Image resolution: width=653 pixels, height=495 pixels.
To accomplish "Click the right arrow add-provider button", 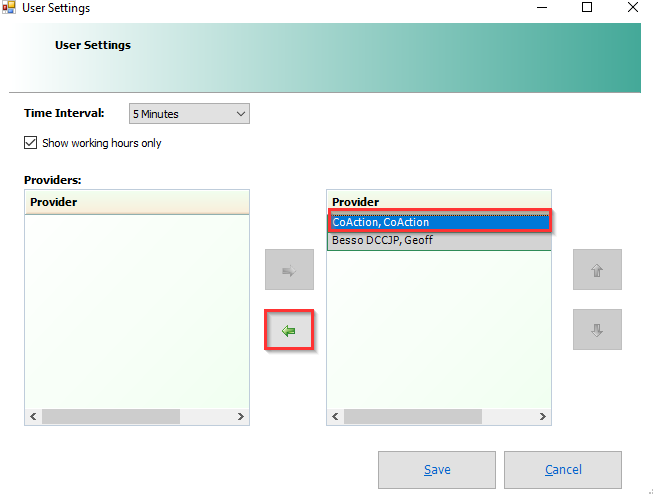I will coord(289,270).
